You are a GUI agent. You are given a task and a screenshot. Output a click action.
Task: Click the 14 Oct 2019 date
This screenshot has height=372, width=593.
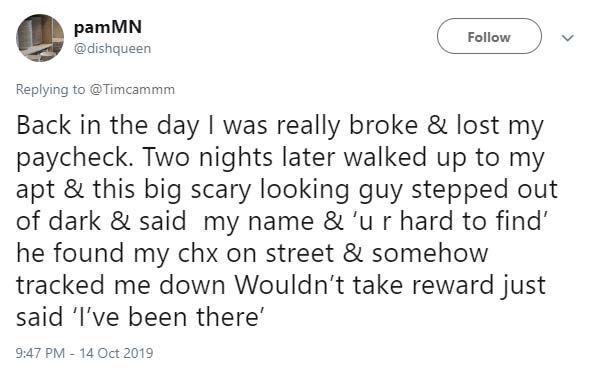pyautogui.click(x=116, y=353)
